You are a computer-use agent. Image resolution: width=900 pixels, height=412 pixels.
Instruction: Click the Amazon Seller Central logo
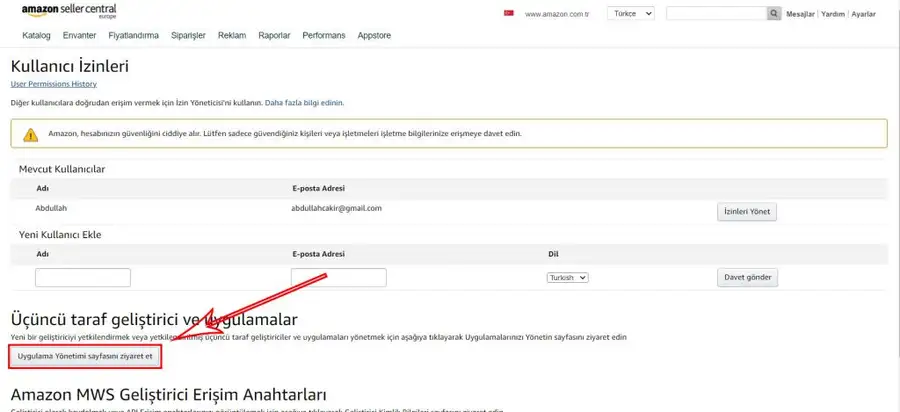(x=69, y=11)
